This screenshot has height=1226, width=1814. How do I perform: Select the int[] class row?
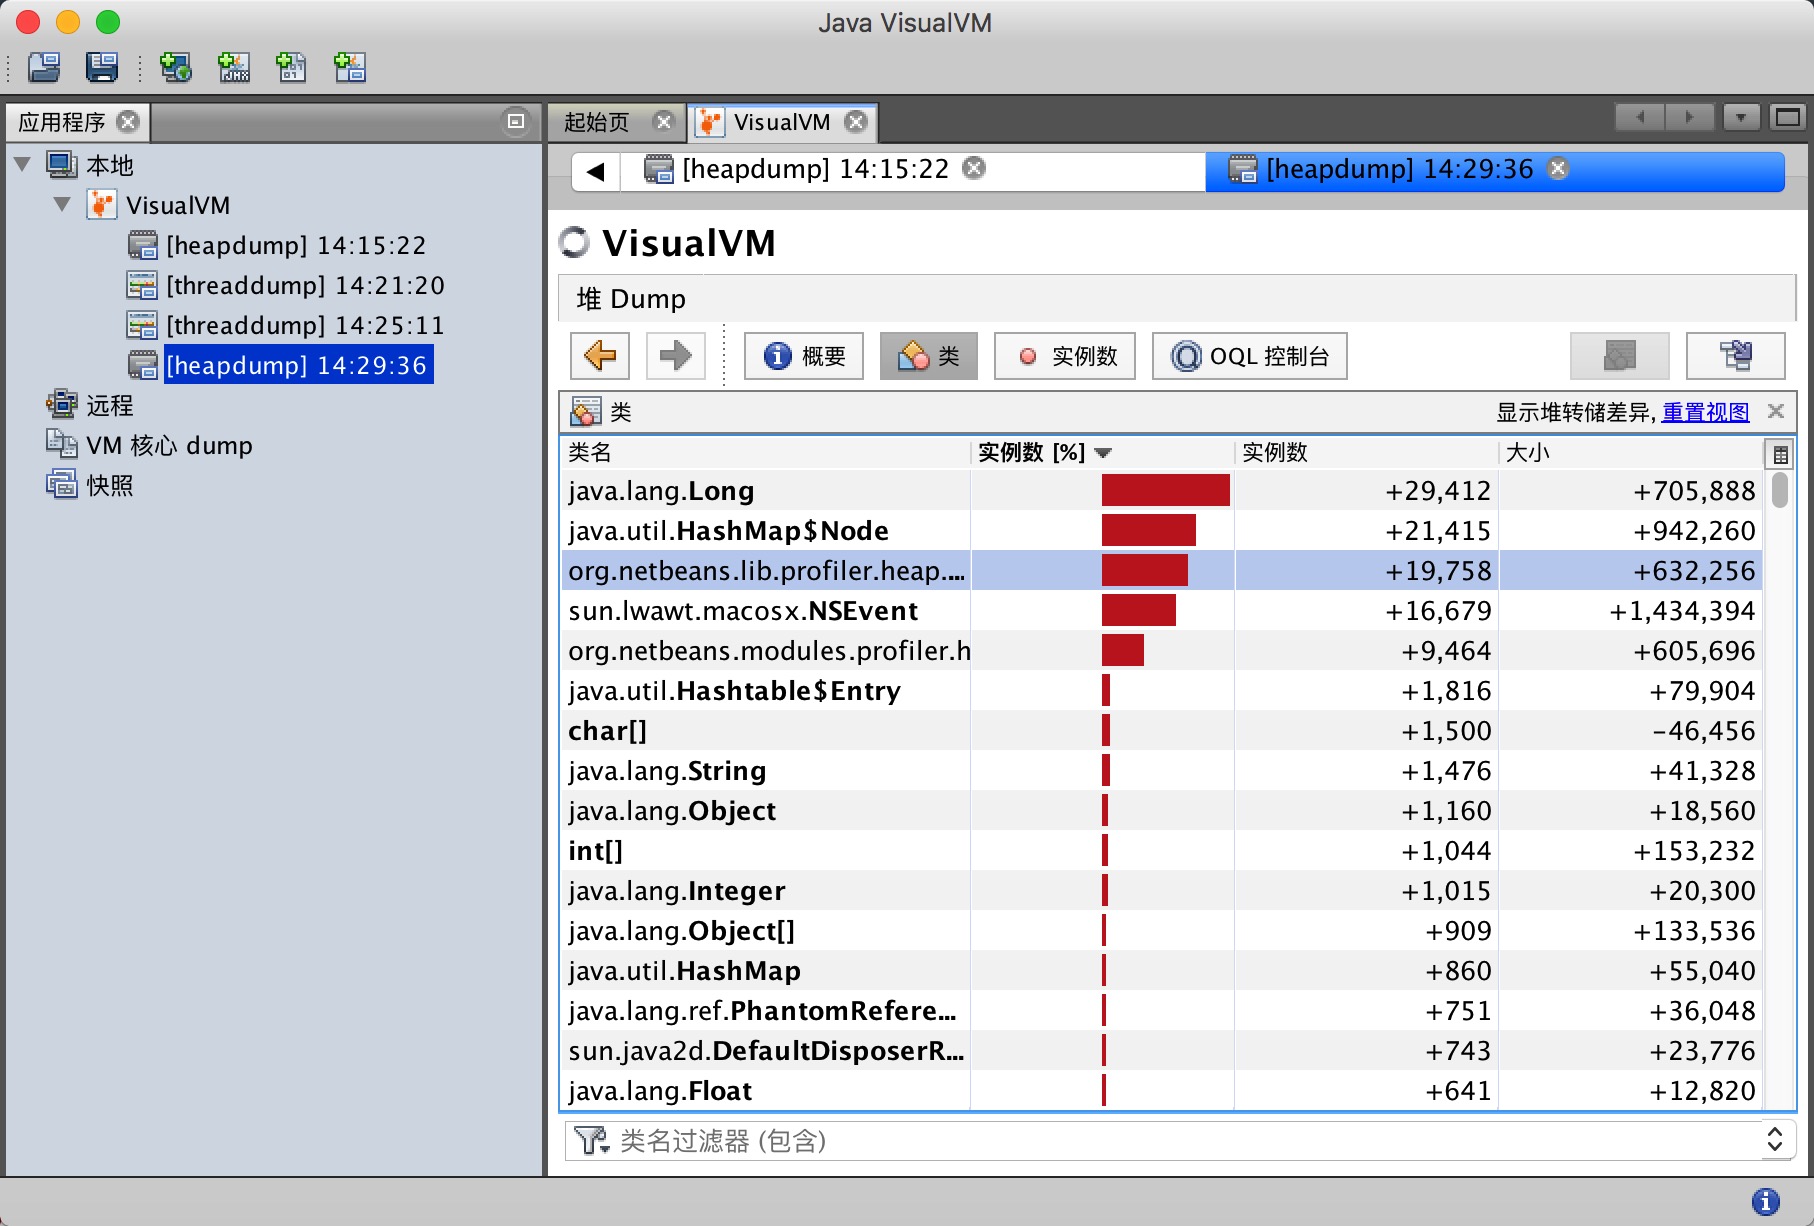[x=1161, y=850]
